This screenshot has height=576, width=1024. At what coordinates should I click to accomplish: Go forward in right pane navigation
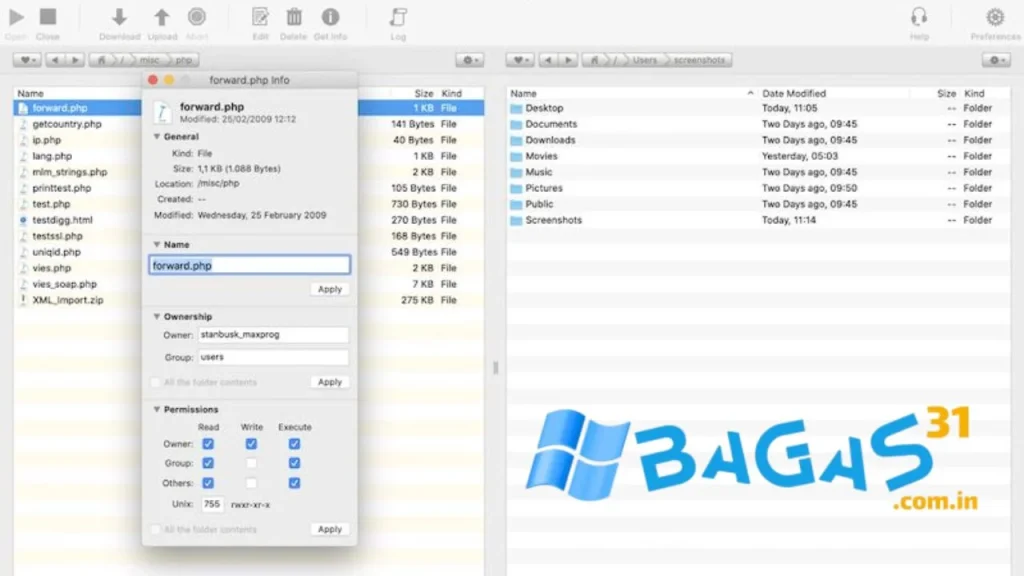pos(568,60)
